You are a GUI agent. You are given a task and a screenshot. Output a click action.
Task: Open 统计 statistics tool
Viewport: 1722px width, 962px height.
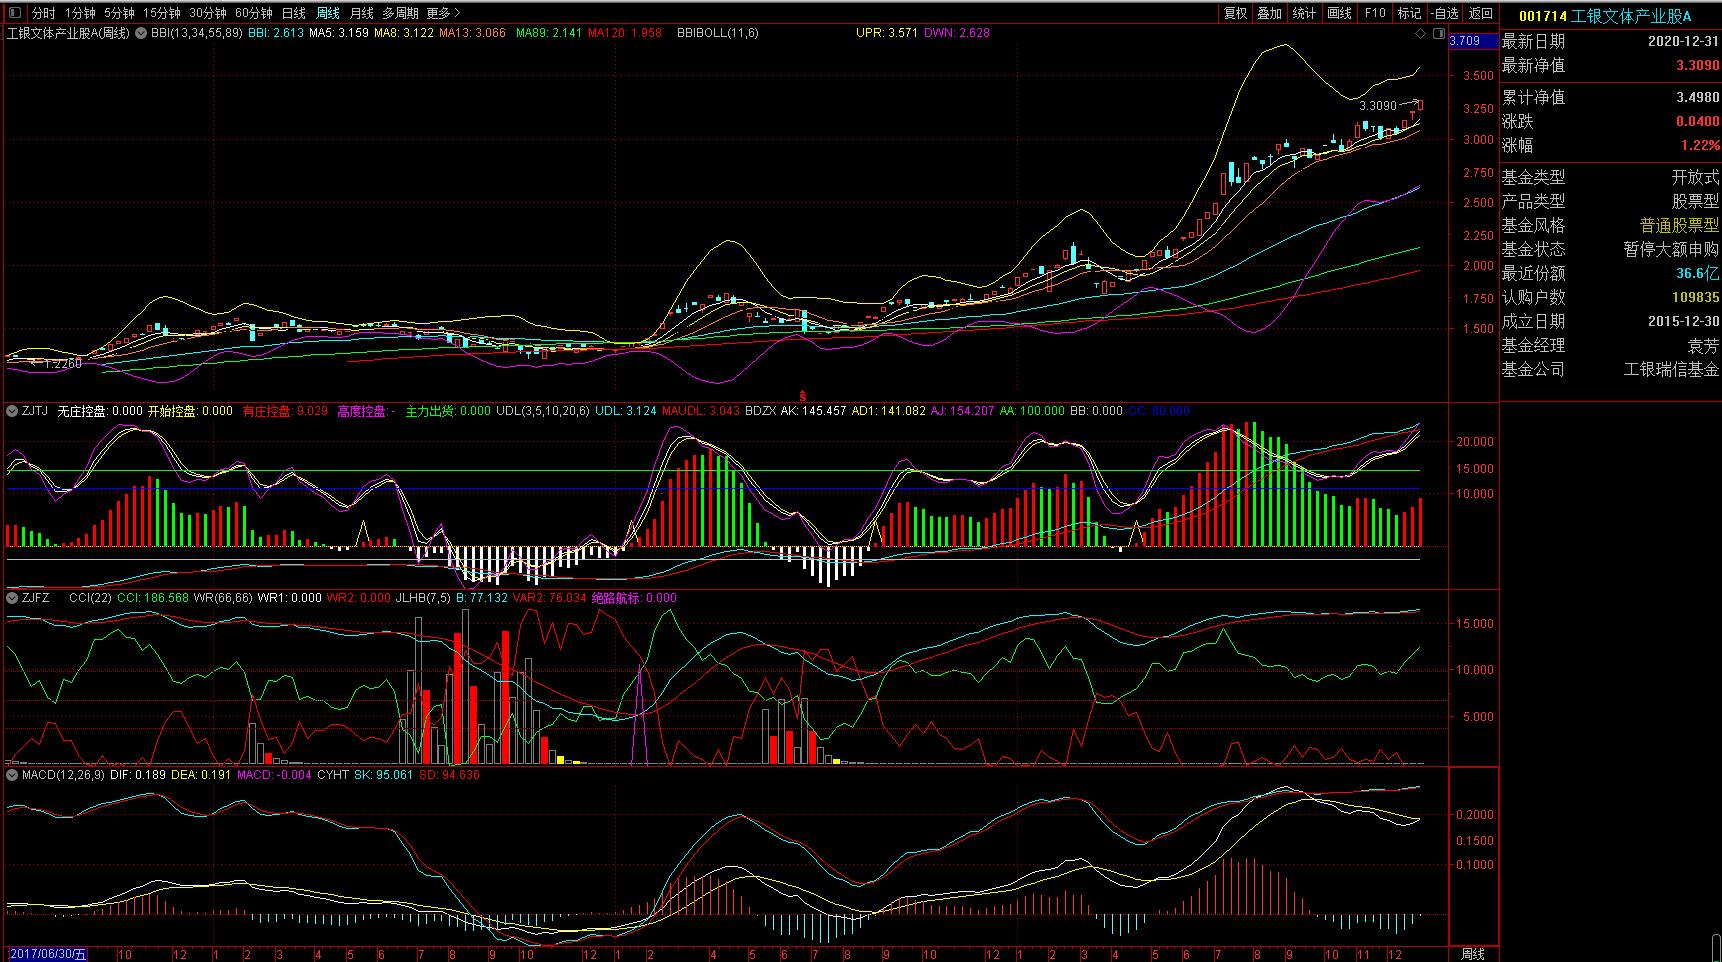1305,13
